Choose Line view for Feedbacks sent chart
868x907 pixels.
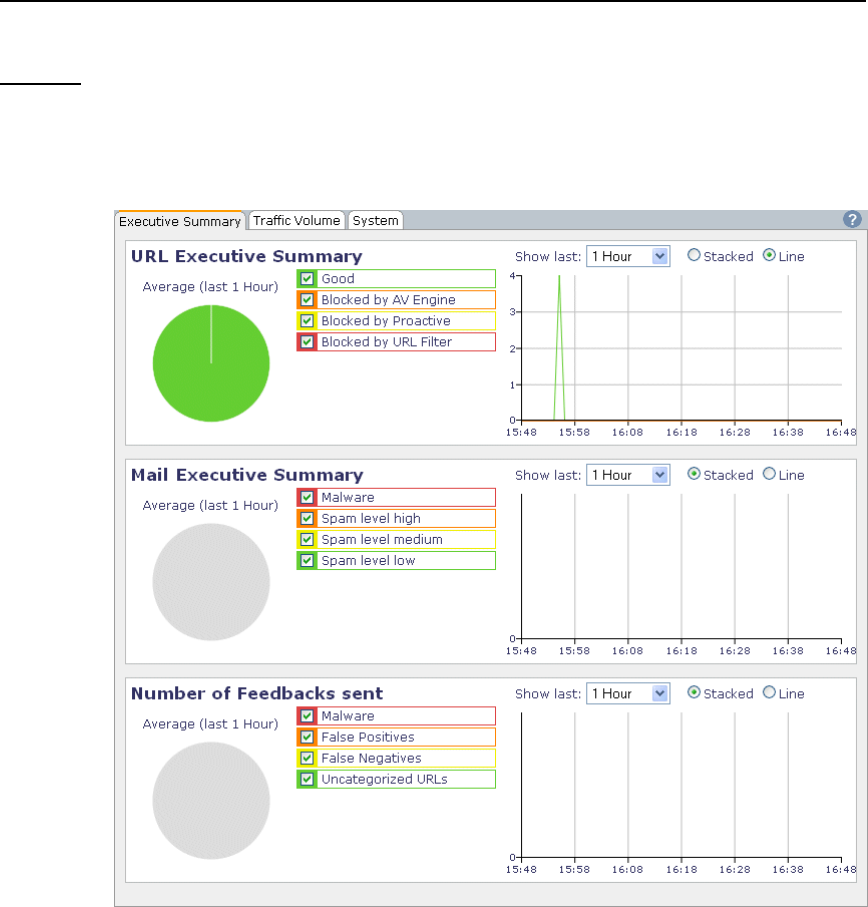pyautogui.click(x=769, y=692)
